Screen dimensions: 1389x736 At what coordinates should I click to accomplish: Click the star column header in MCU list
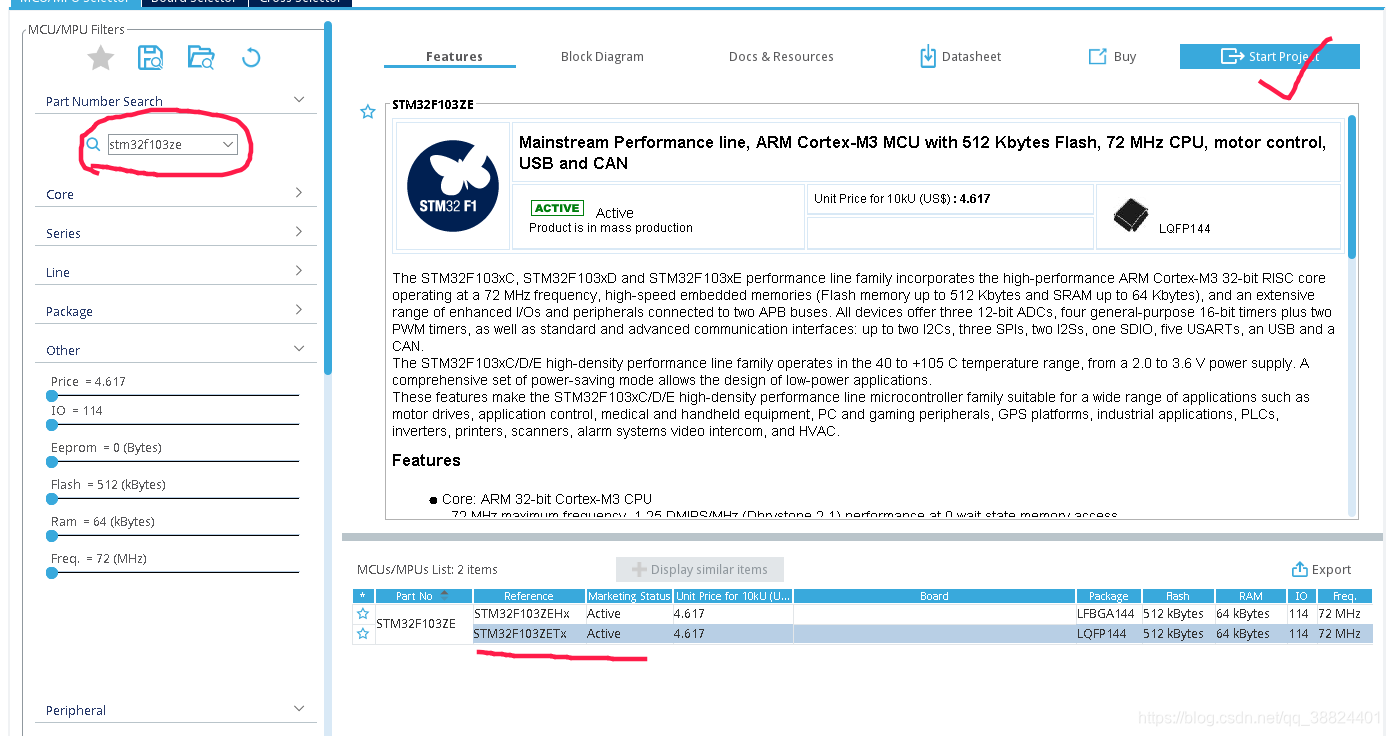click(x=363, y=596)
